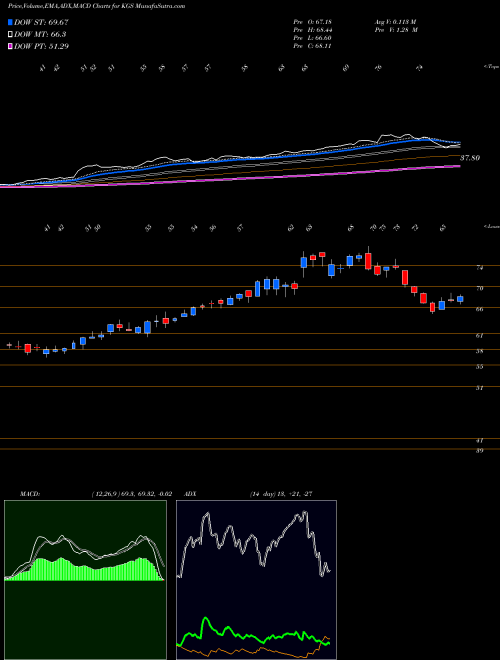Click ADX values '(14 day) 18, +21, -27'
The image size is (500, 660).
tap(281, 494)
